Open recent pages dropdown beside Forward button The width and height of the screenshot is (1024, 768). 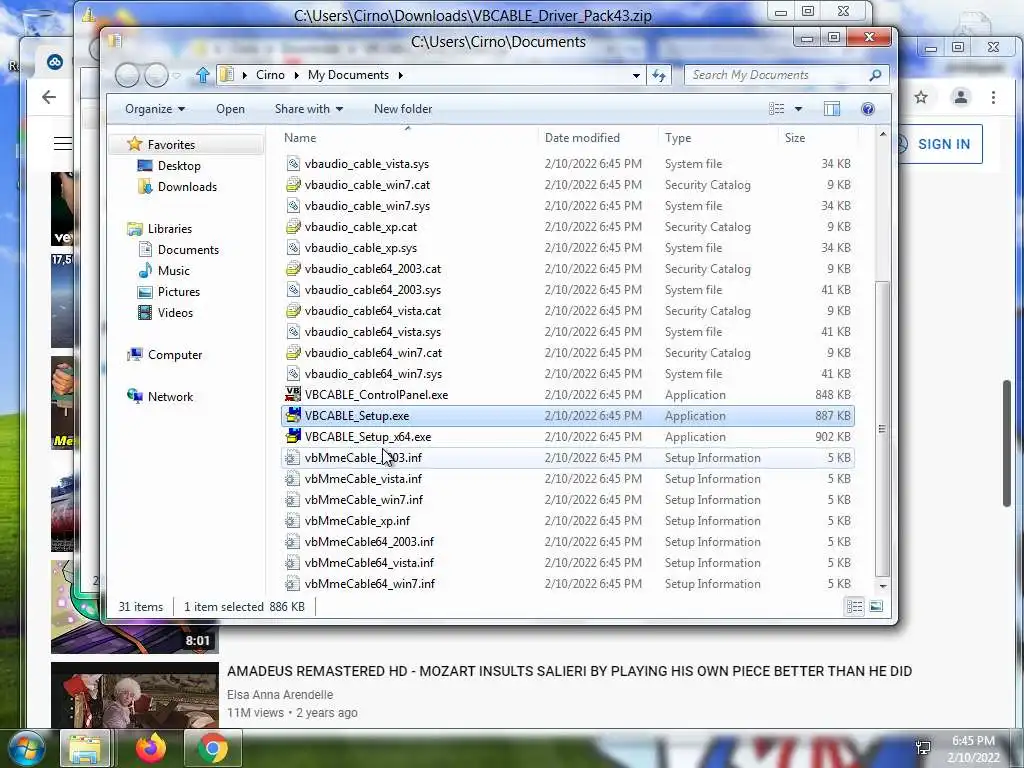[x=176, y=76]
